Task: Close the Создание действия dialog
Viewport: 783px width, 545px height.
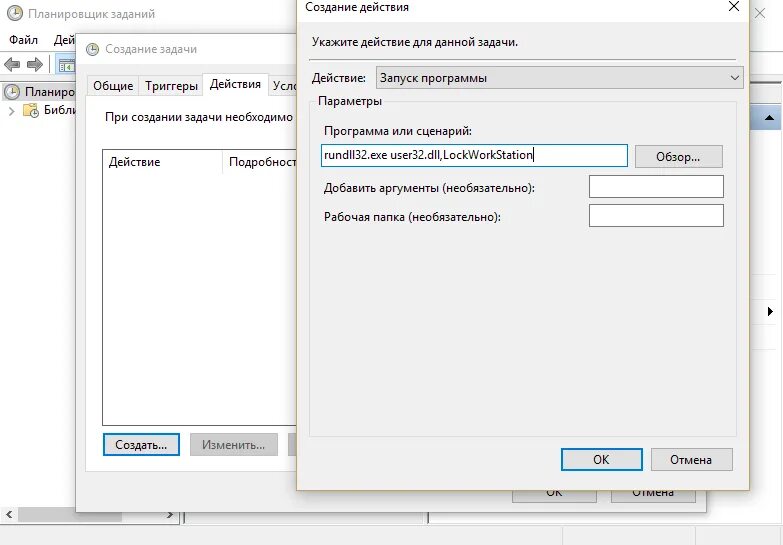Action: (734, 6)
